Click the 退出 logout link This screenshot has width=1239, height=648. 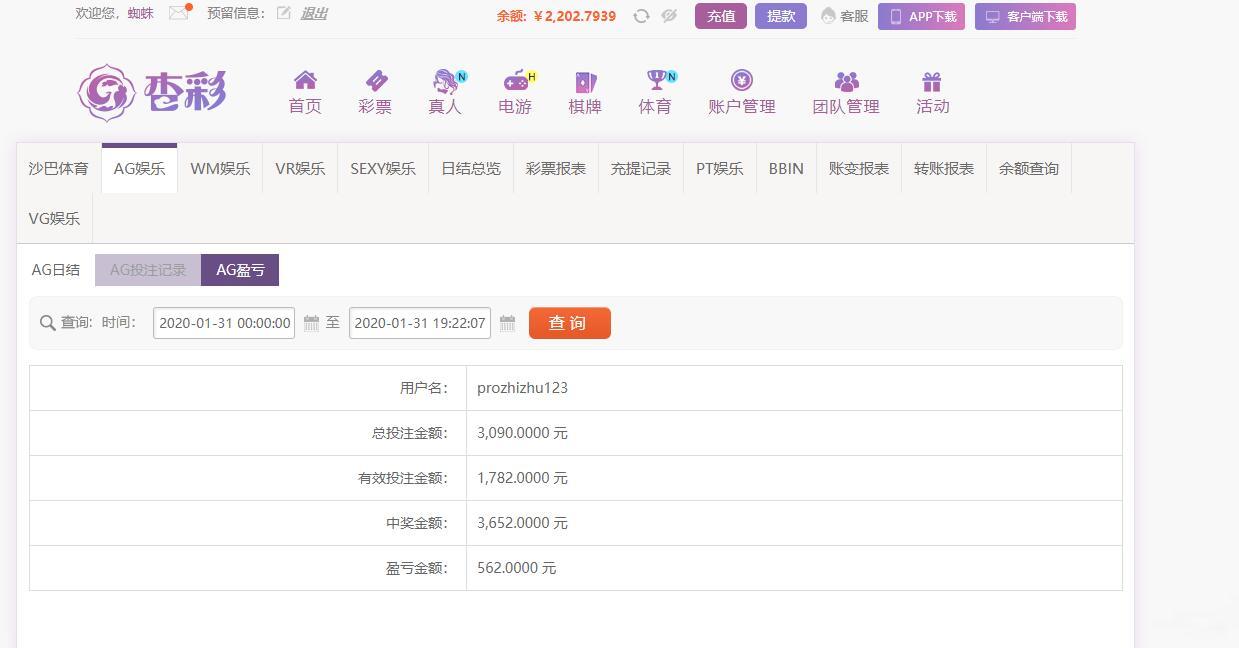314,13
